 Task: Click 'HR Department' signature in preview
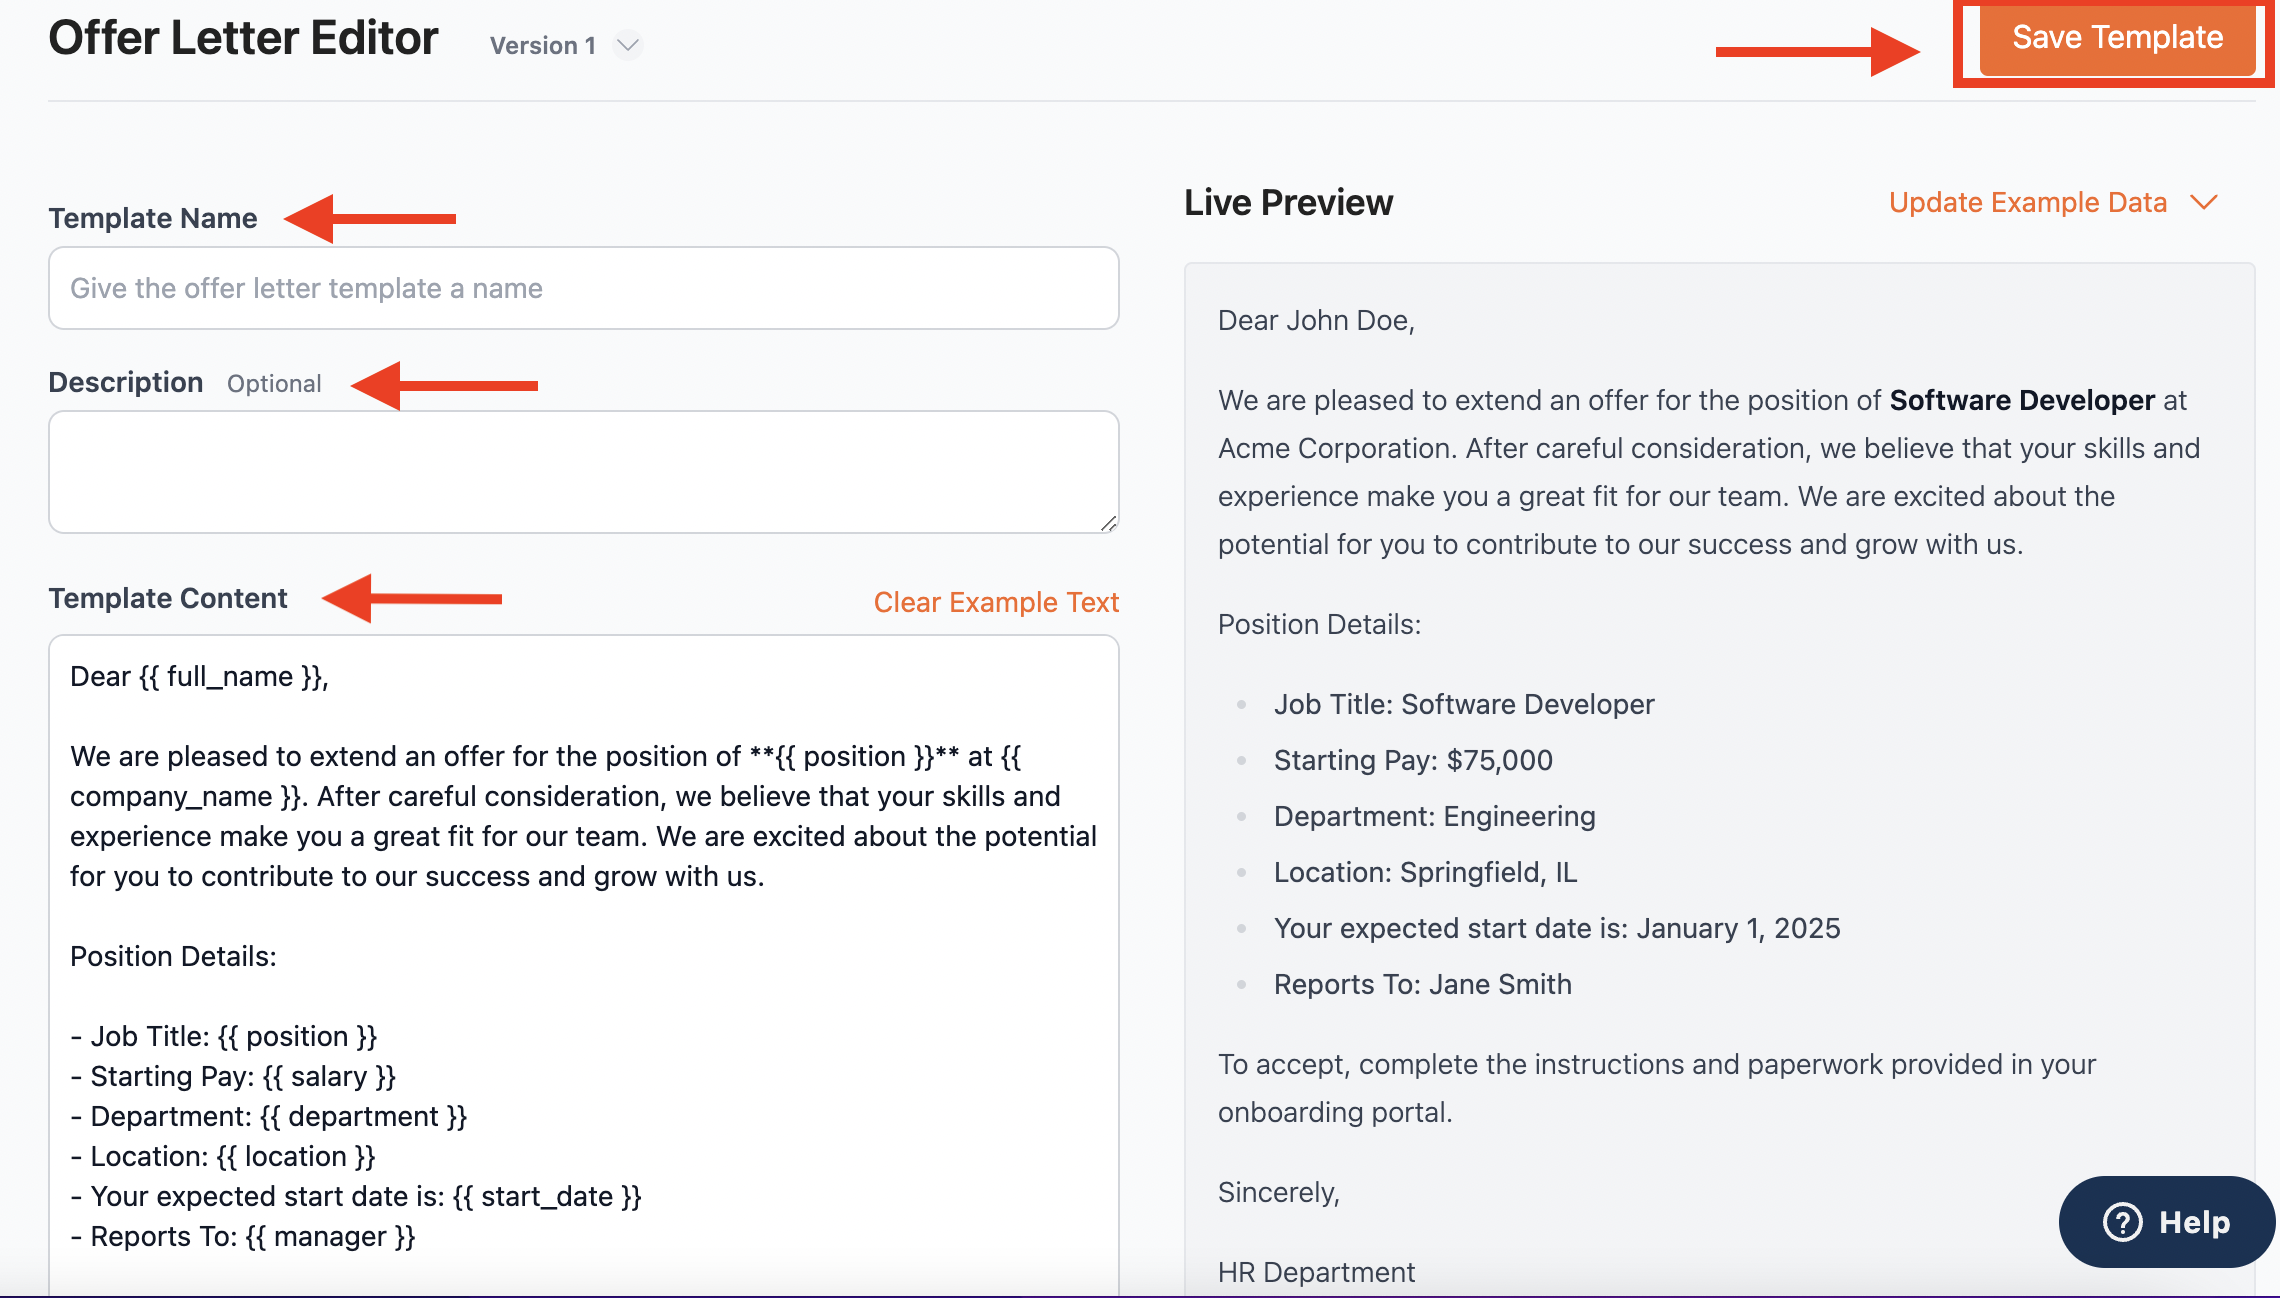click(1316, 1272)
